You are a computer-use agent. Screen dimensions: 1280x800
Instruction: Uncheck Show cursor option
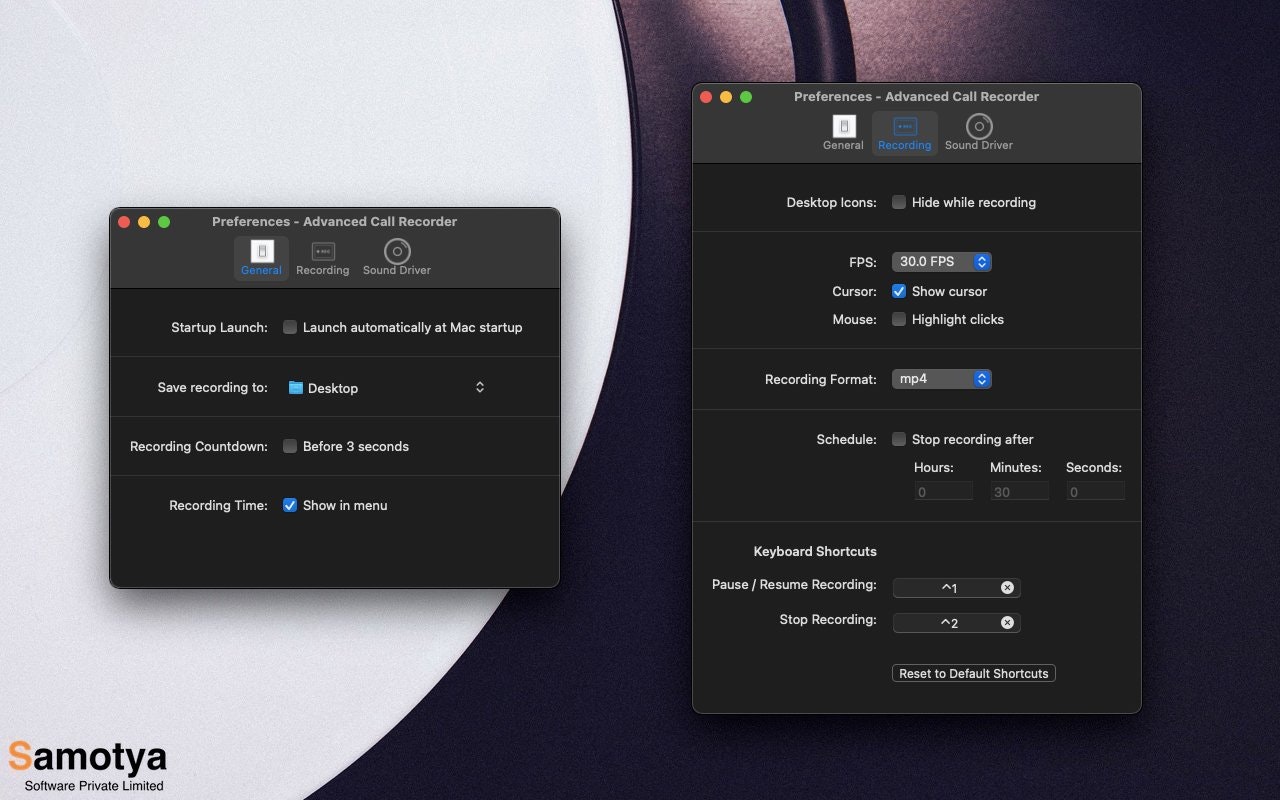point(899,291)
